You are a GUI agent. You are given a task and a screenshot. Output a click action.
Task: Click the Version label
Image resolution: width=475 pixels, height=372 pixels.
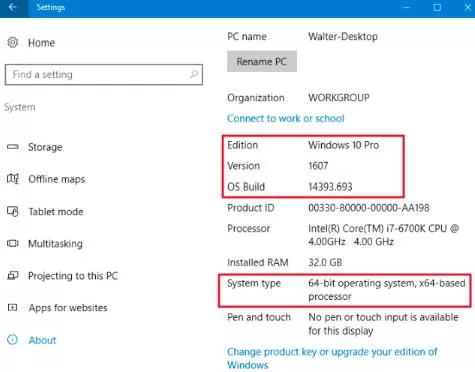(244, 166)
